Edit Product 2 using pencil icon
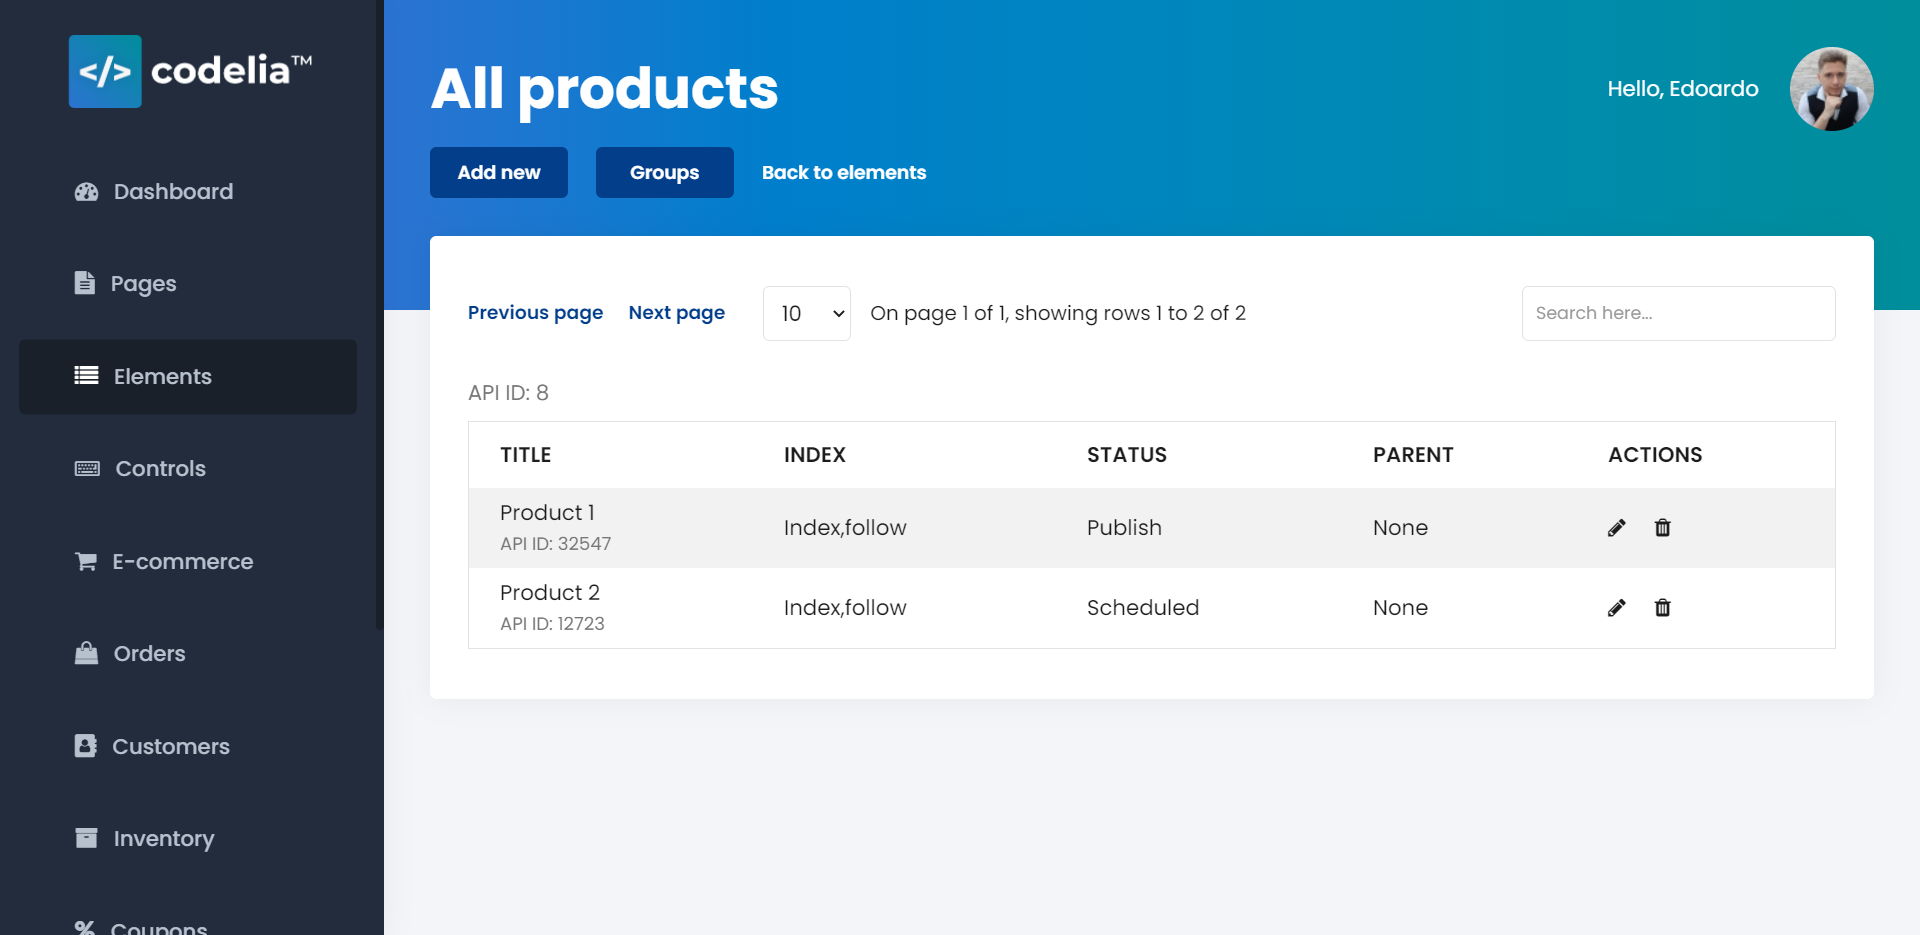 1616,608
